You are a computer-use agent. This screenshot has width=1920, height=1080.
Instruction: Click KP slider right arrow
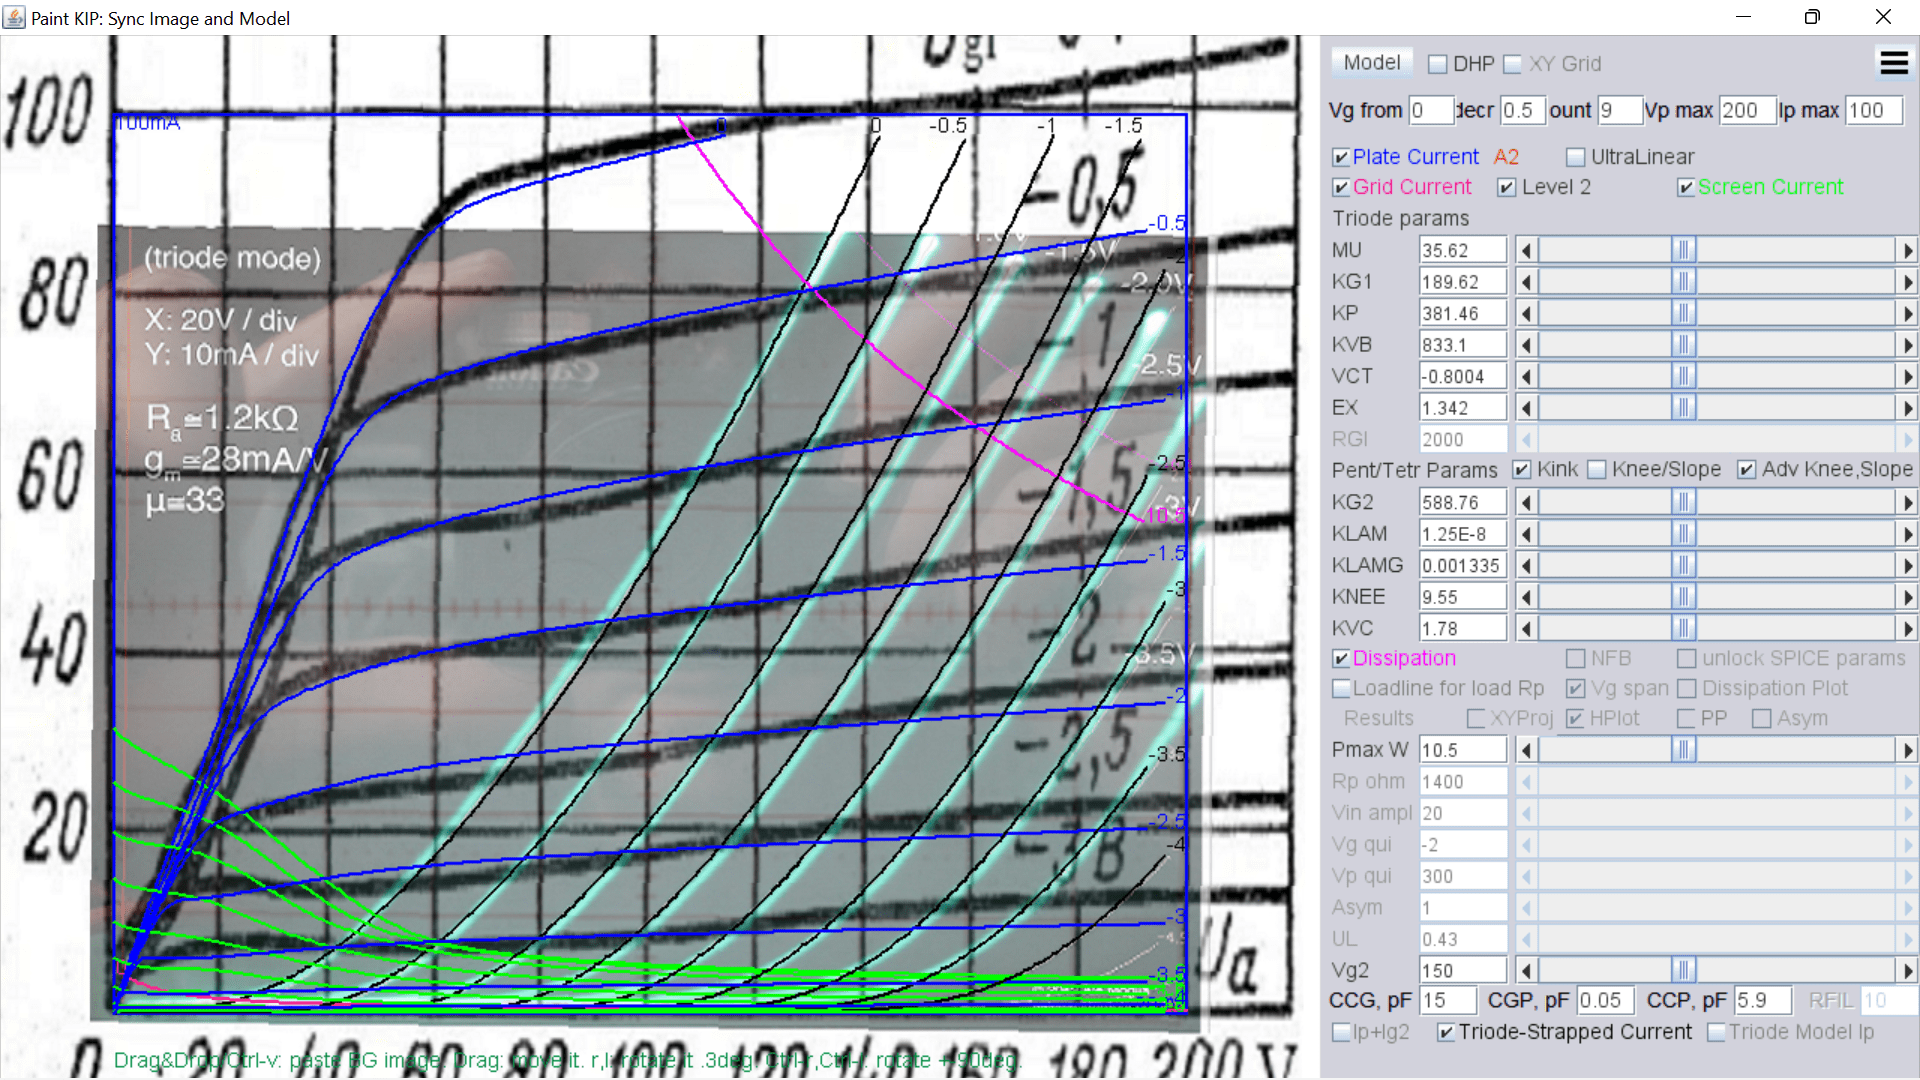pos(1907,313)
